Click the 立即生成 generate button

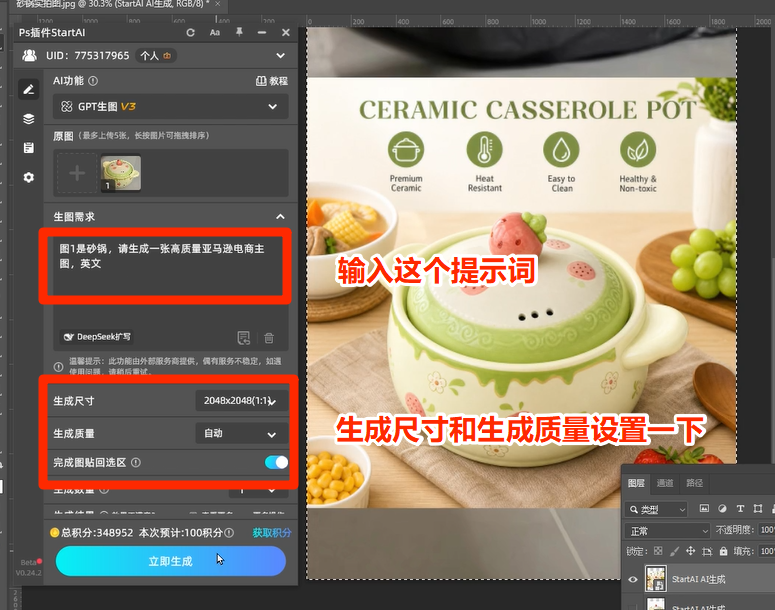click(x=171, y=561)
